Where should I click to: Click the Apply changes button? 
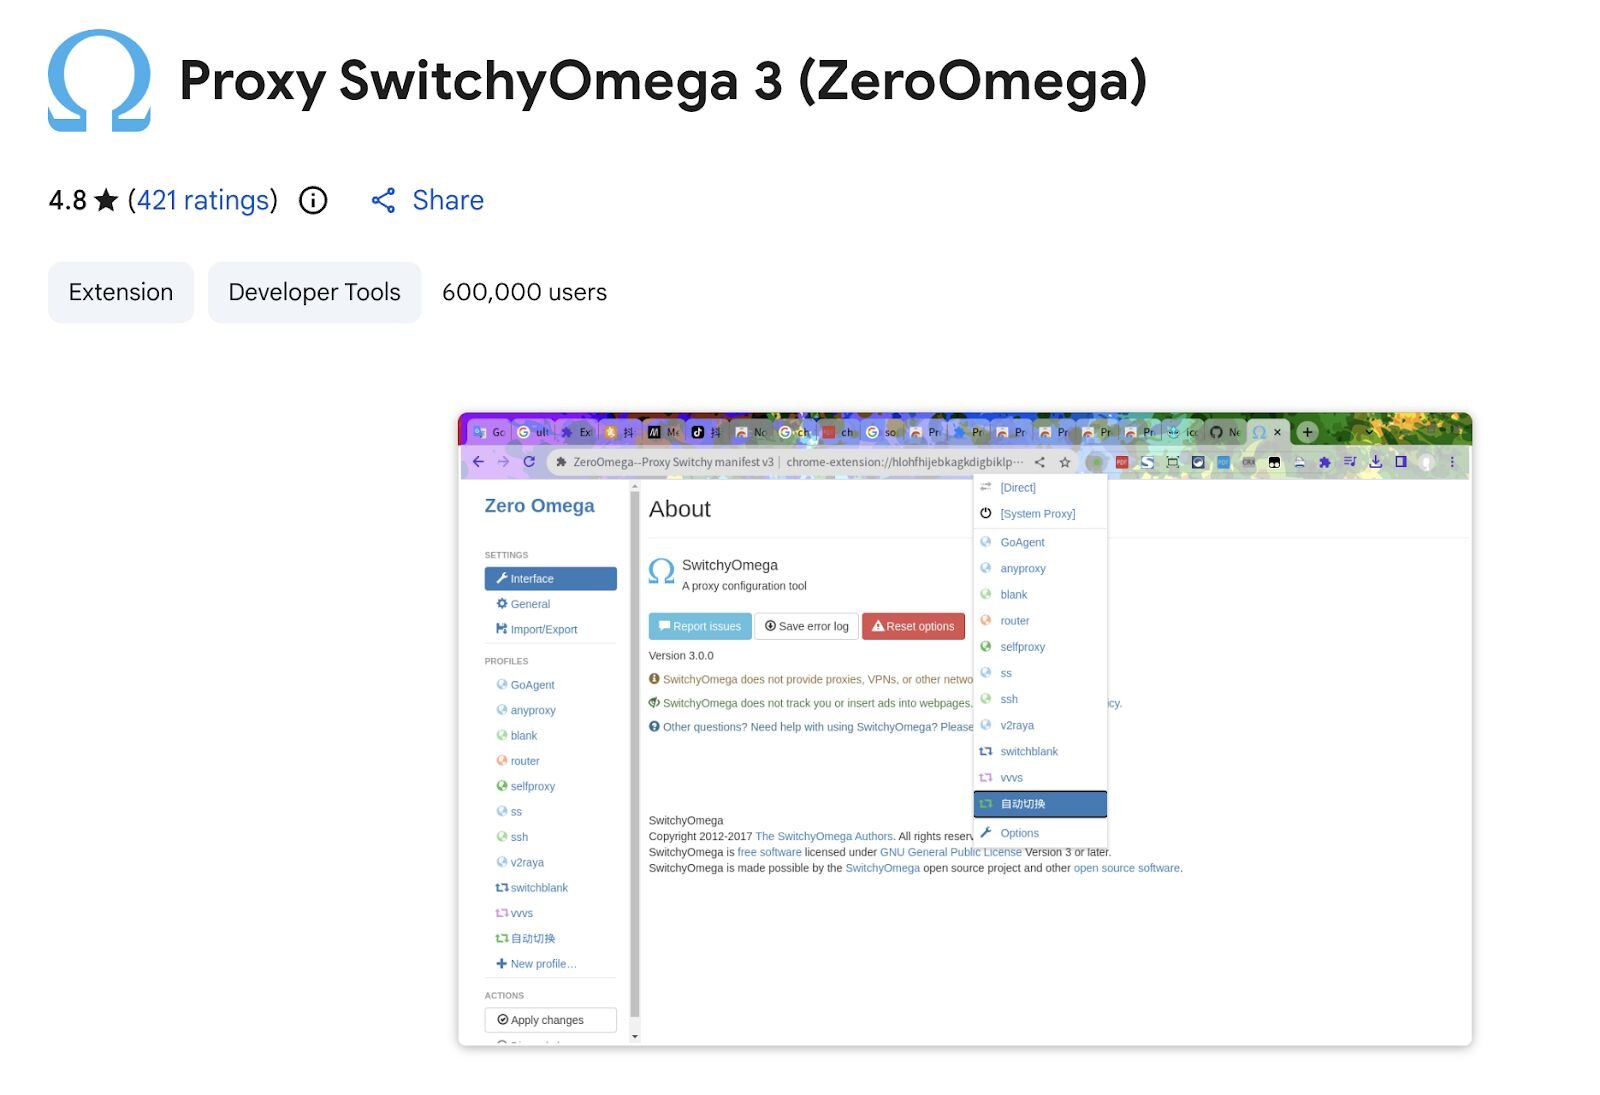pyautogui.click(x=550, y=1020)
